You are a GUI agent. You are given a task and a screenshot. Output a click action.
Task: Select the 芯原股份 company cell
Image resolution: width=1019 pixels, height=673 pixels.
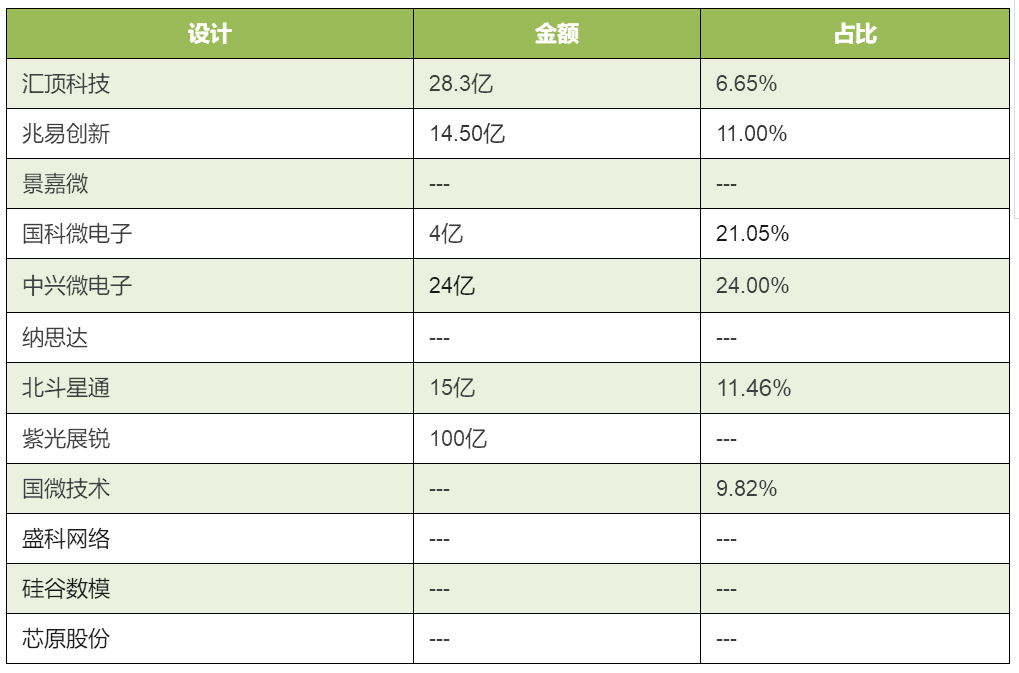(210, 639)
